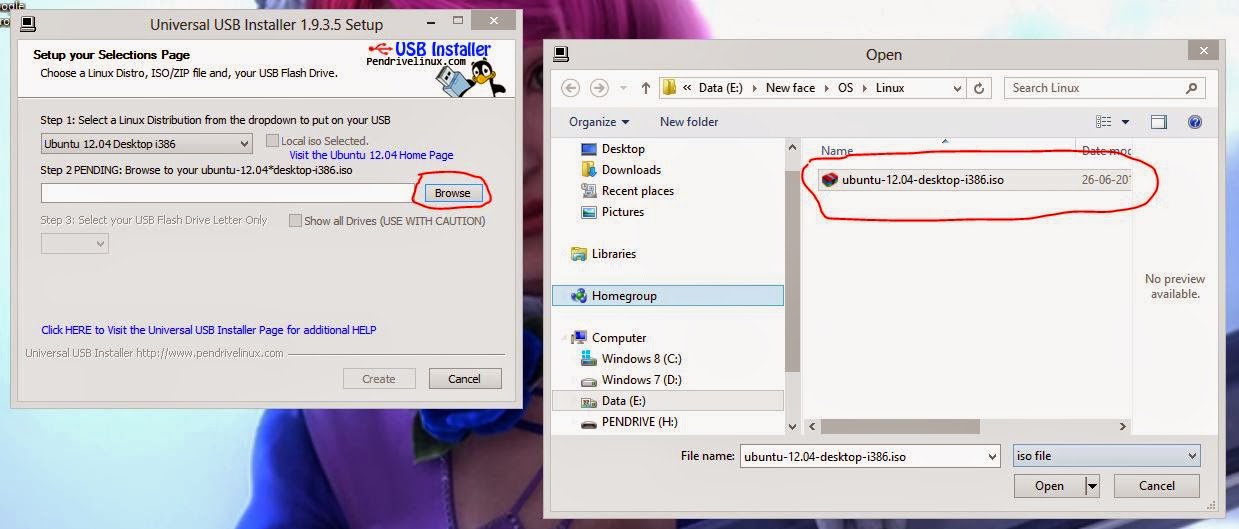The height and width of the screenshot is (529, 1239).
Task: Click the disabled Create button in installer
Action: pyautogui.click(x=379, y=379)
